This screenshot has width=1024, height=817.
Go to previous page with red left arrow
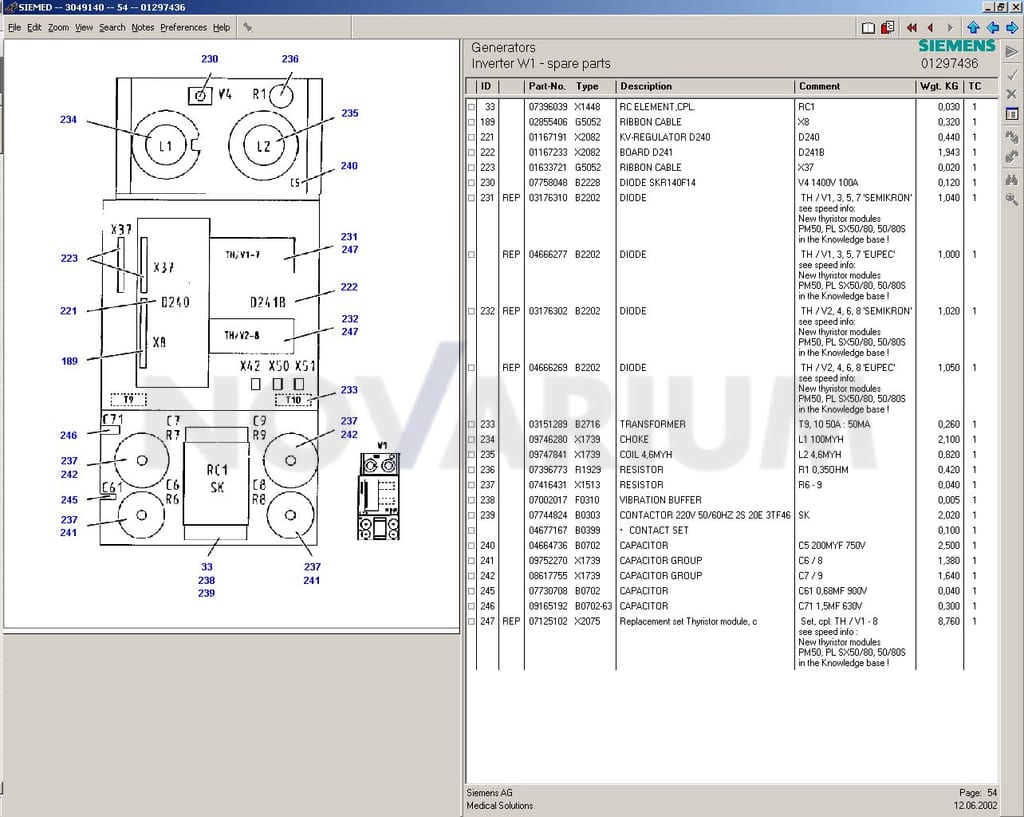coord(930,27)
